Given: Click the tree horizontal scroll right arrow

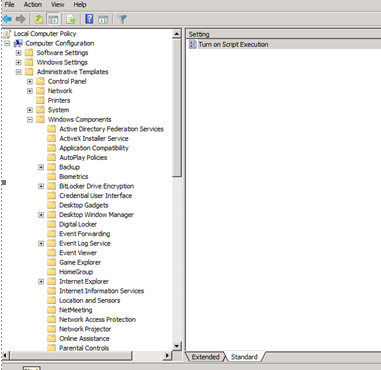Looking at the screenshot, I should 168,355.
